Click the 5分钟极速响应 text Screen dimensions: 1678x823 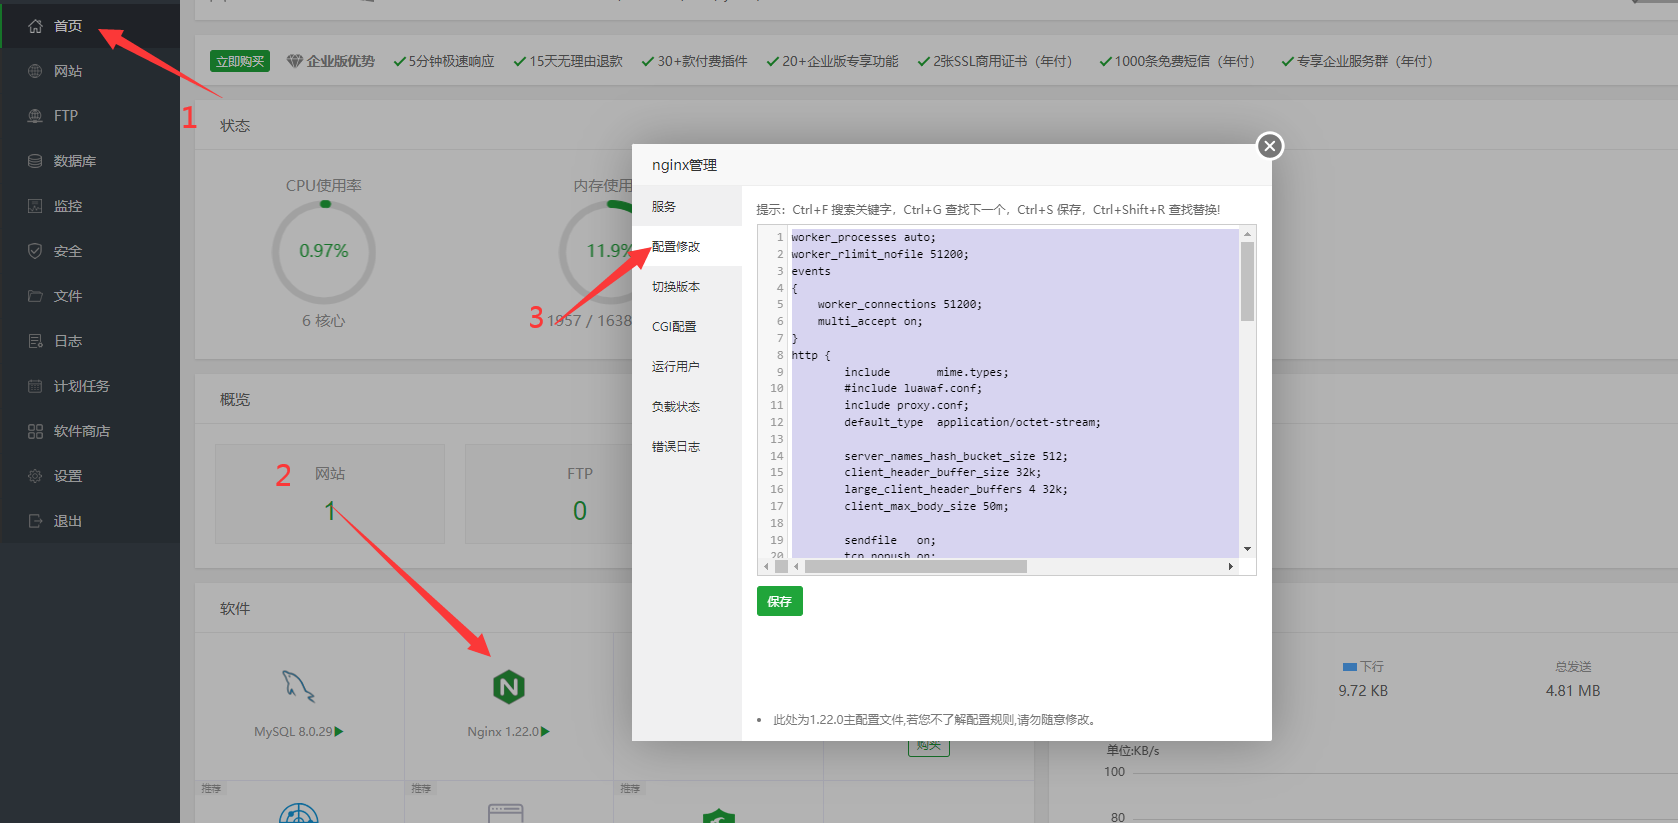pyautogui.click(x=452, y=61)
